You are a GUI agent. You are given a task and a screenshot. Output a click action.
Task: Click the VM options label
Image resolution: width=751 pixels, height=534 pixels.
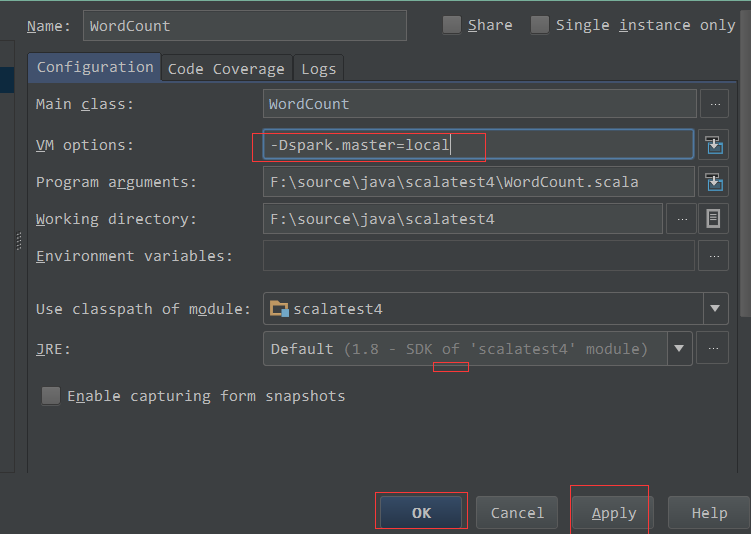coord(85,145)
